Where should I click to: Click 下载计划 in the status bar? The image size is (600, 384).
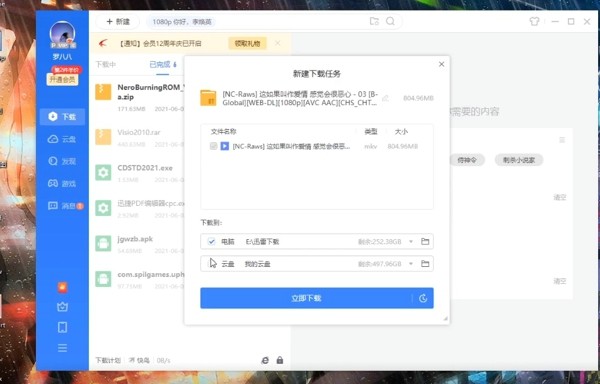tap(108, 360)
